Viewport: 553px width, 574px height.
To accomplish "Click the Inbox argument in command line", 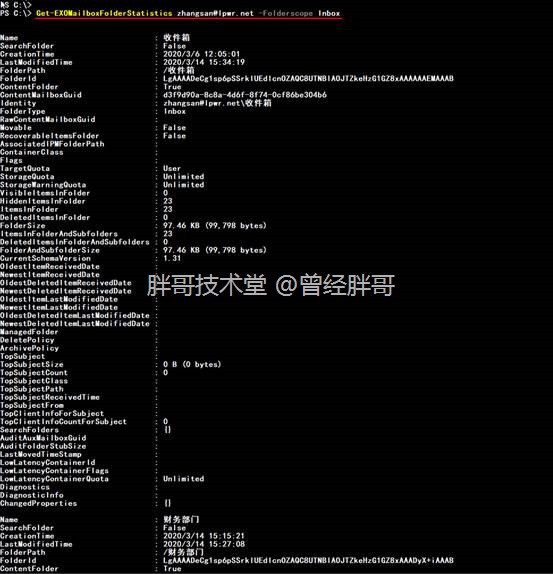I will click(x=329, y=14).
